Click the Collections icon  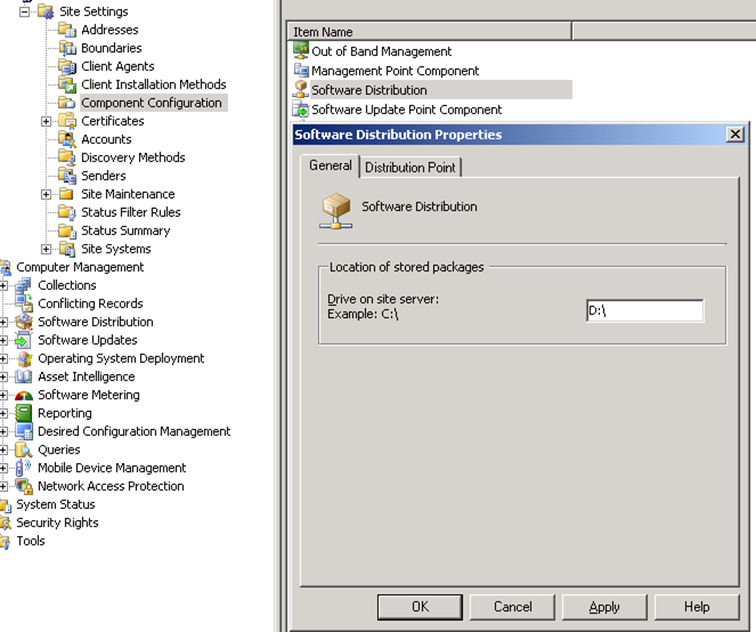pos(24,285)
